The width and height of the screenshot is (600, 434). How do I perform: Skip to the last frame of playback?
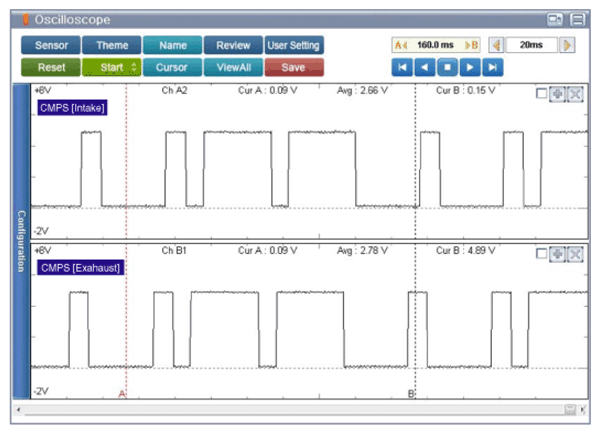(491, 68)
